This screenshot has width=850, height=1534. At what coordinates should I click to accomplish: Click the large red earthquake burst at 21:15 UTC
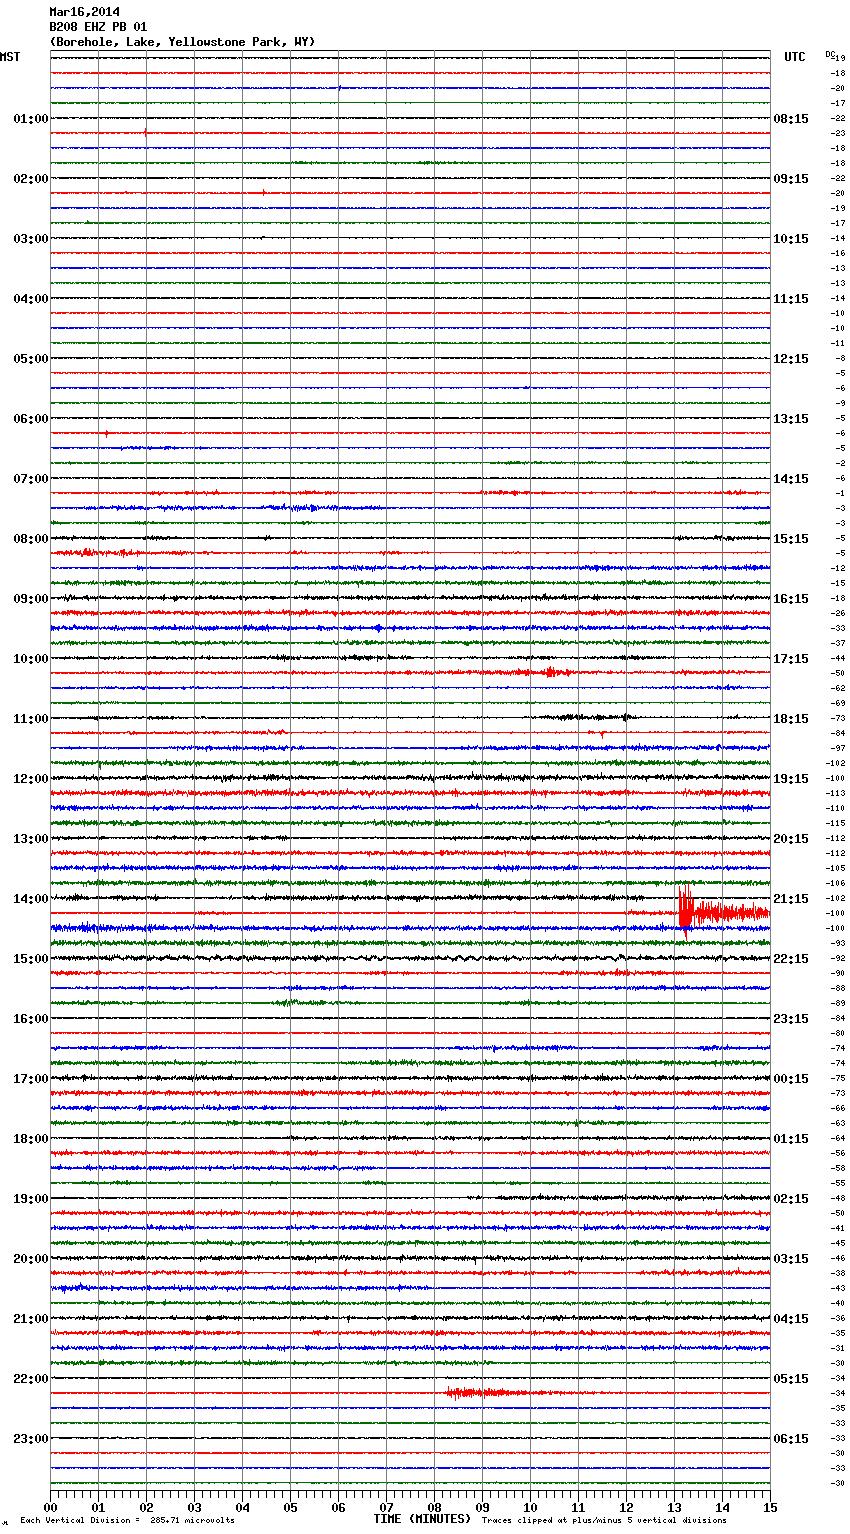tap(722, 909)
